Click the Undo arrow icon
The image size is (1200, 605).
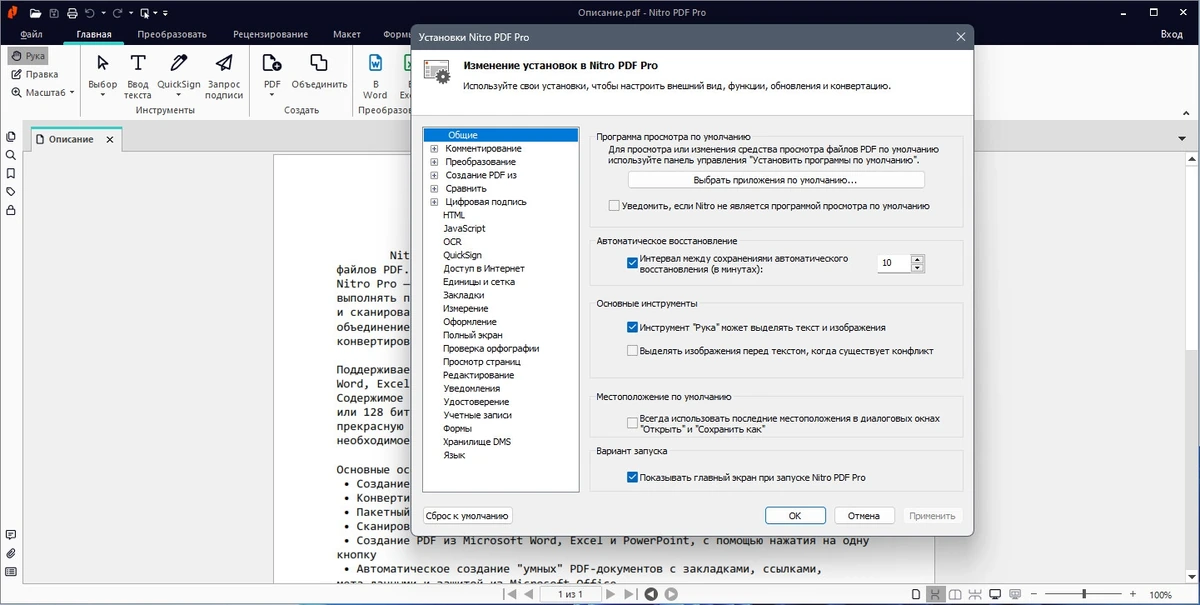pos(90,13)
